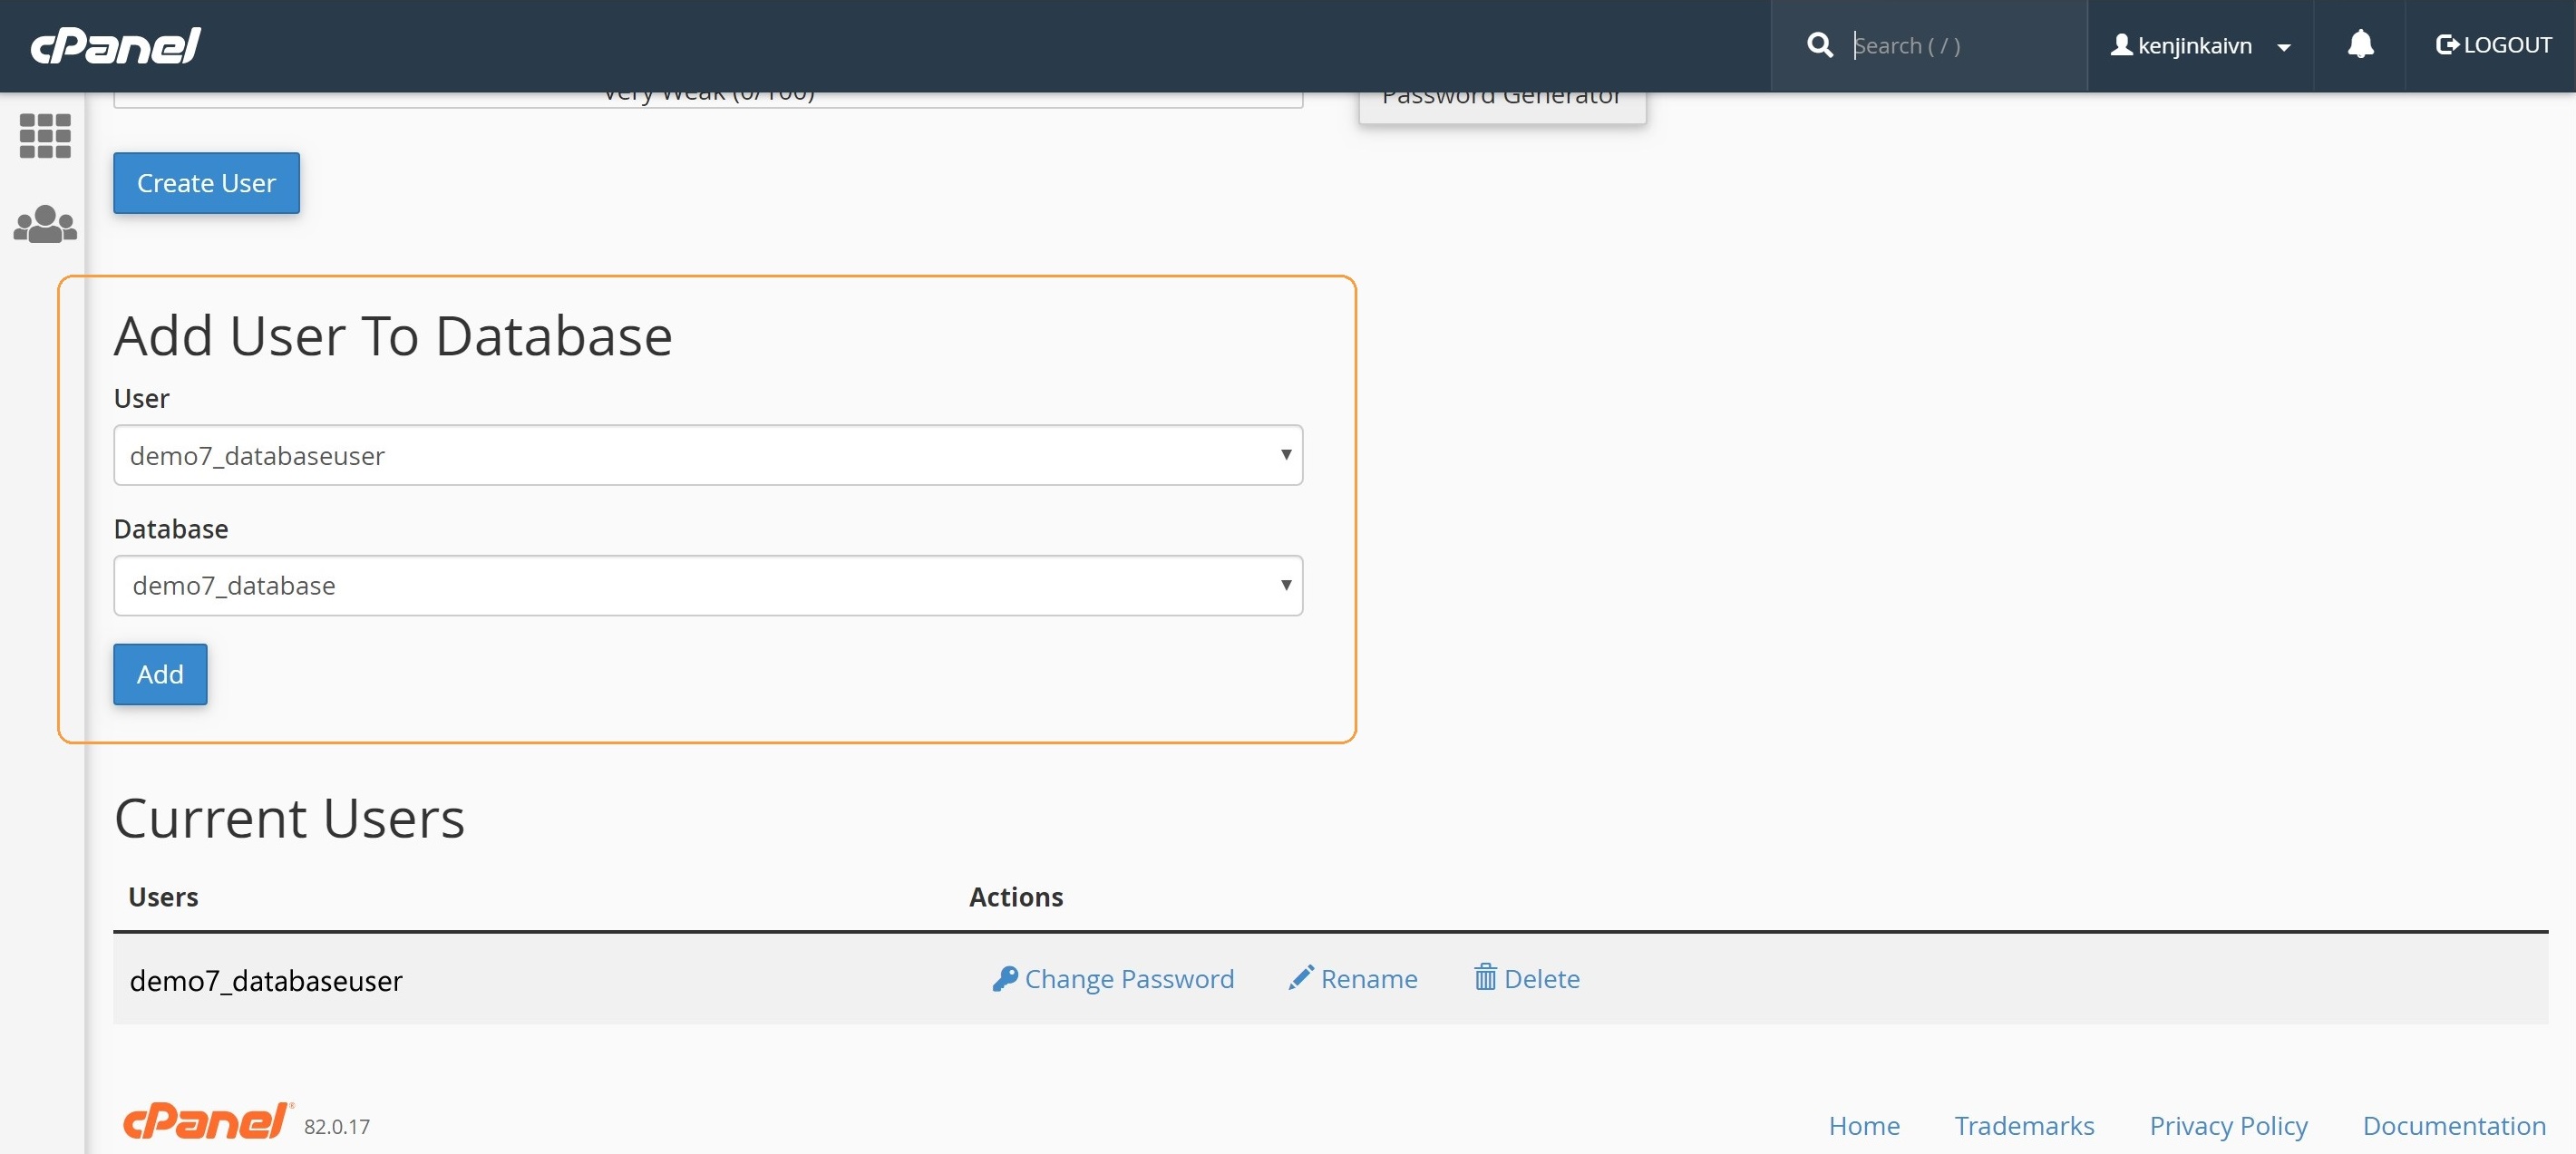Click the Add User To Database heading
Screen dimensions: 2576x1154
393,335
